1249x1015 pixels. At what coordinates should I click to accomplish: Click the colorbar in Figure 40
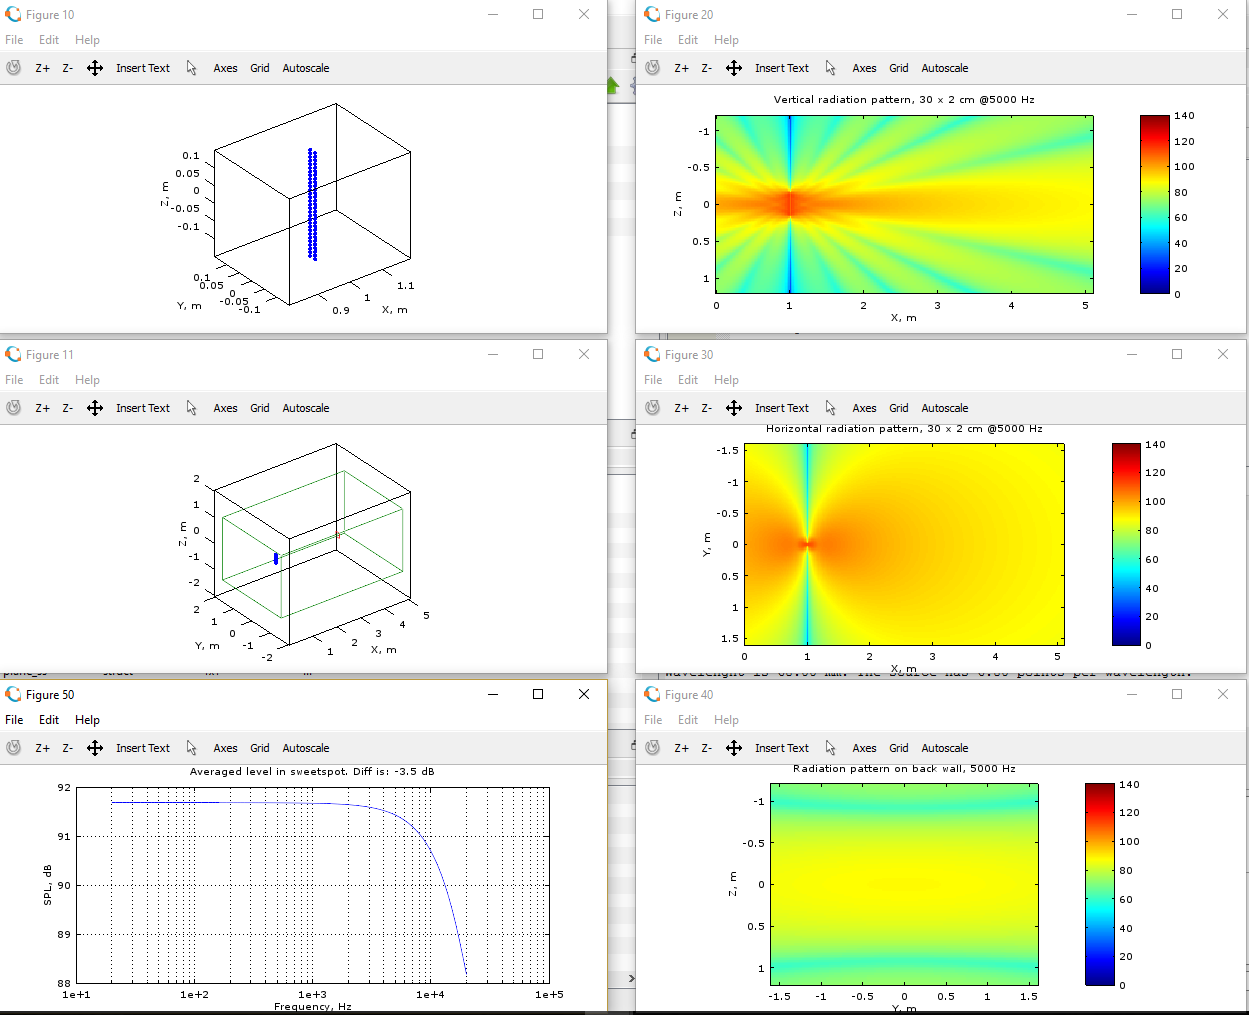pyautogui.click(x=1099, y=884)
